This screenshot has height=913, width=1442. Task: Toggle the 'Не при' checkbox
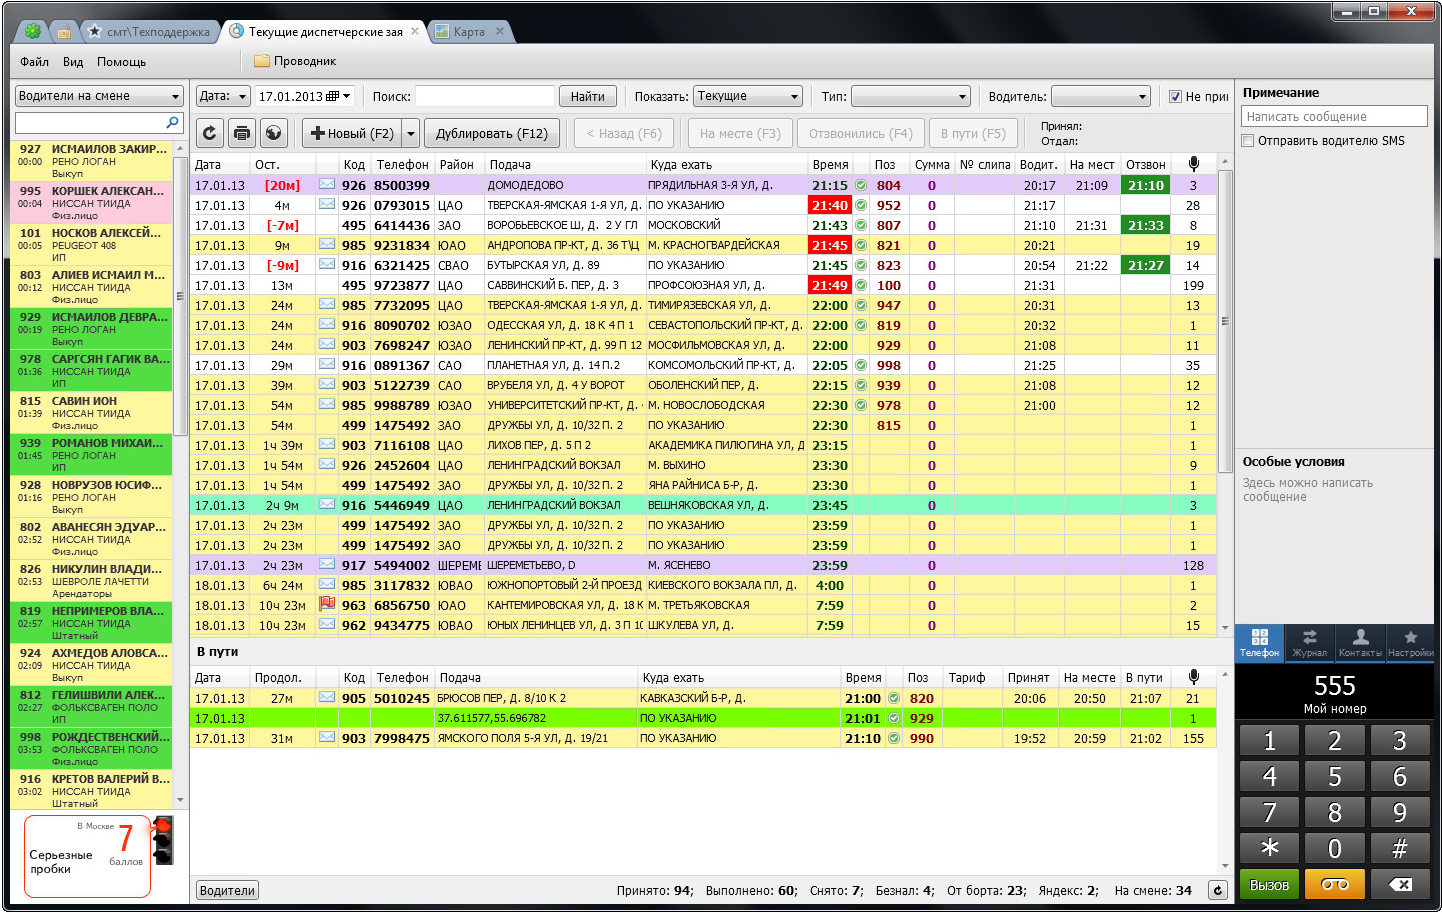(1176, 97)
